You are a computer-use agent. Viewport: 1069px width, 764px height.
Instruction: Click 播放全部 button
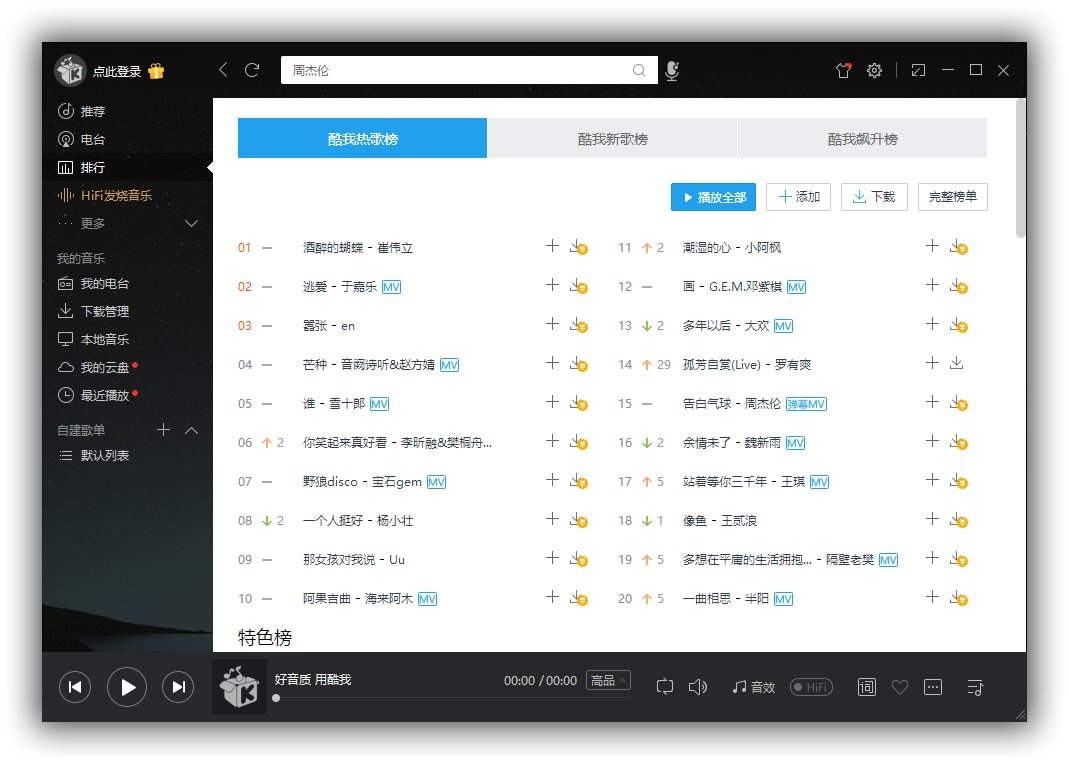coord(713,197)
